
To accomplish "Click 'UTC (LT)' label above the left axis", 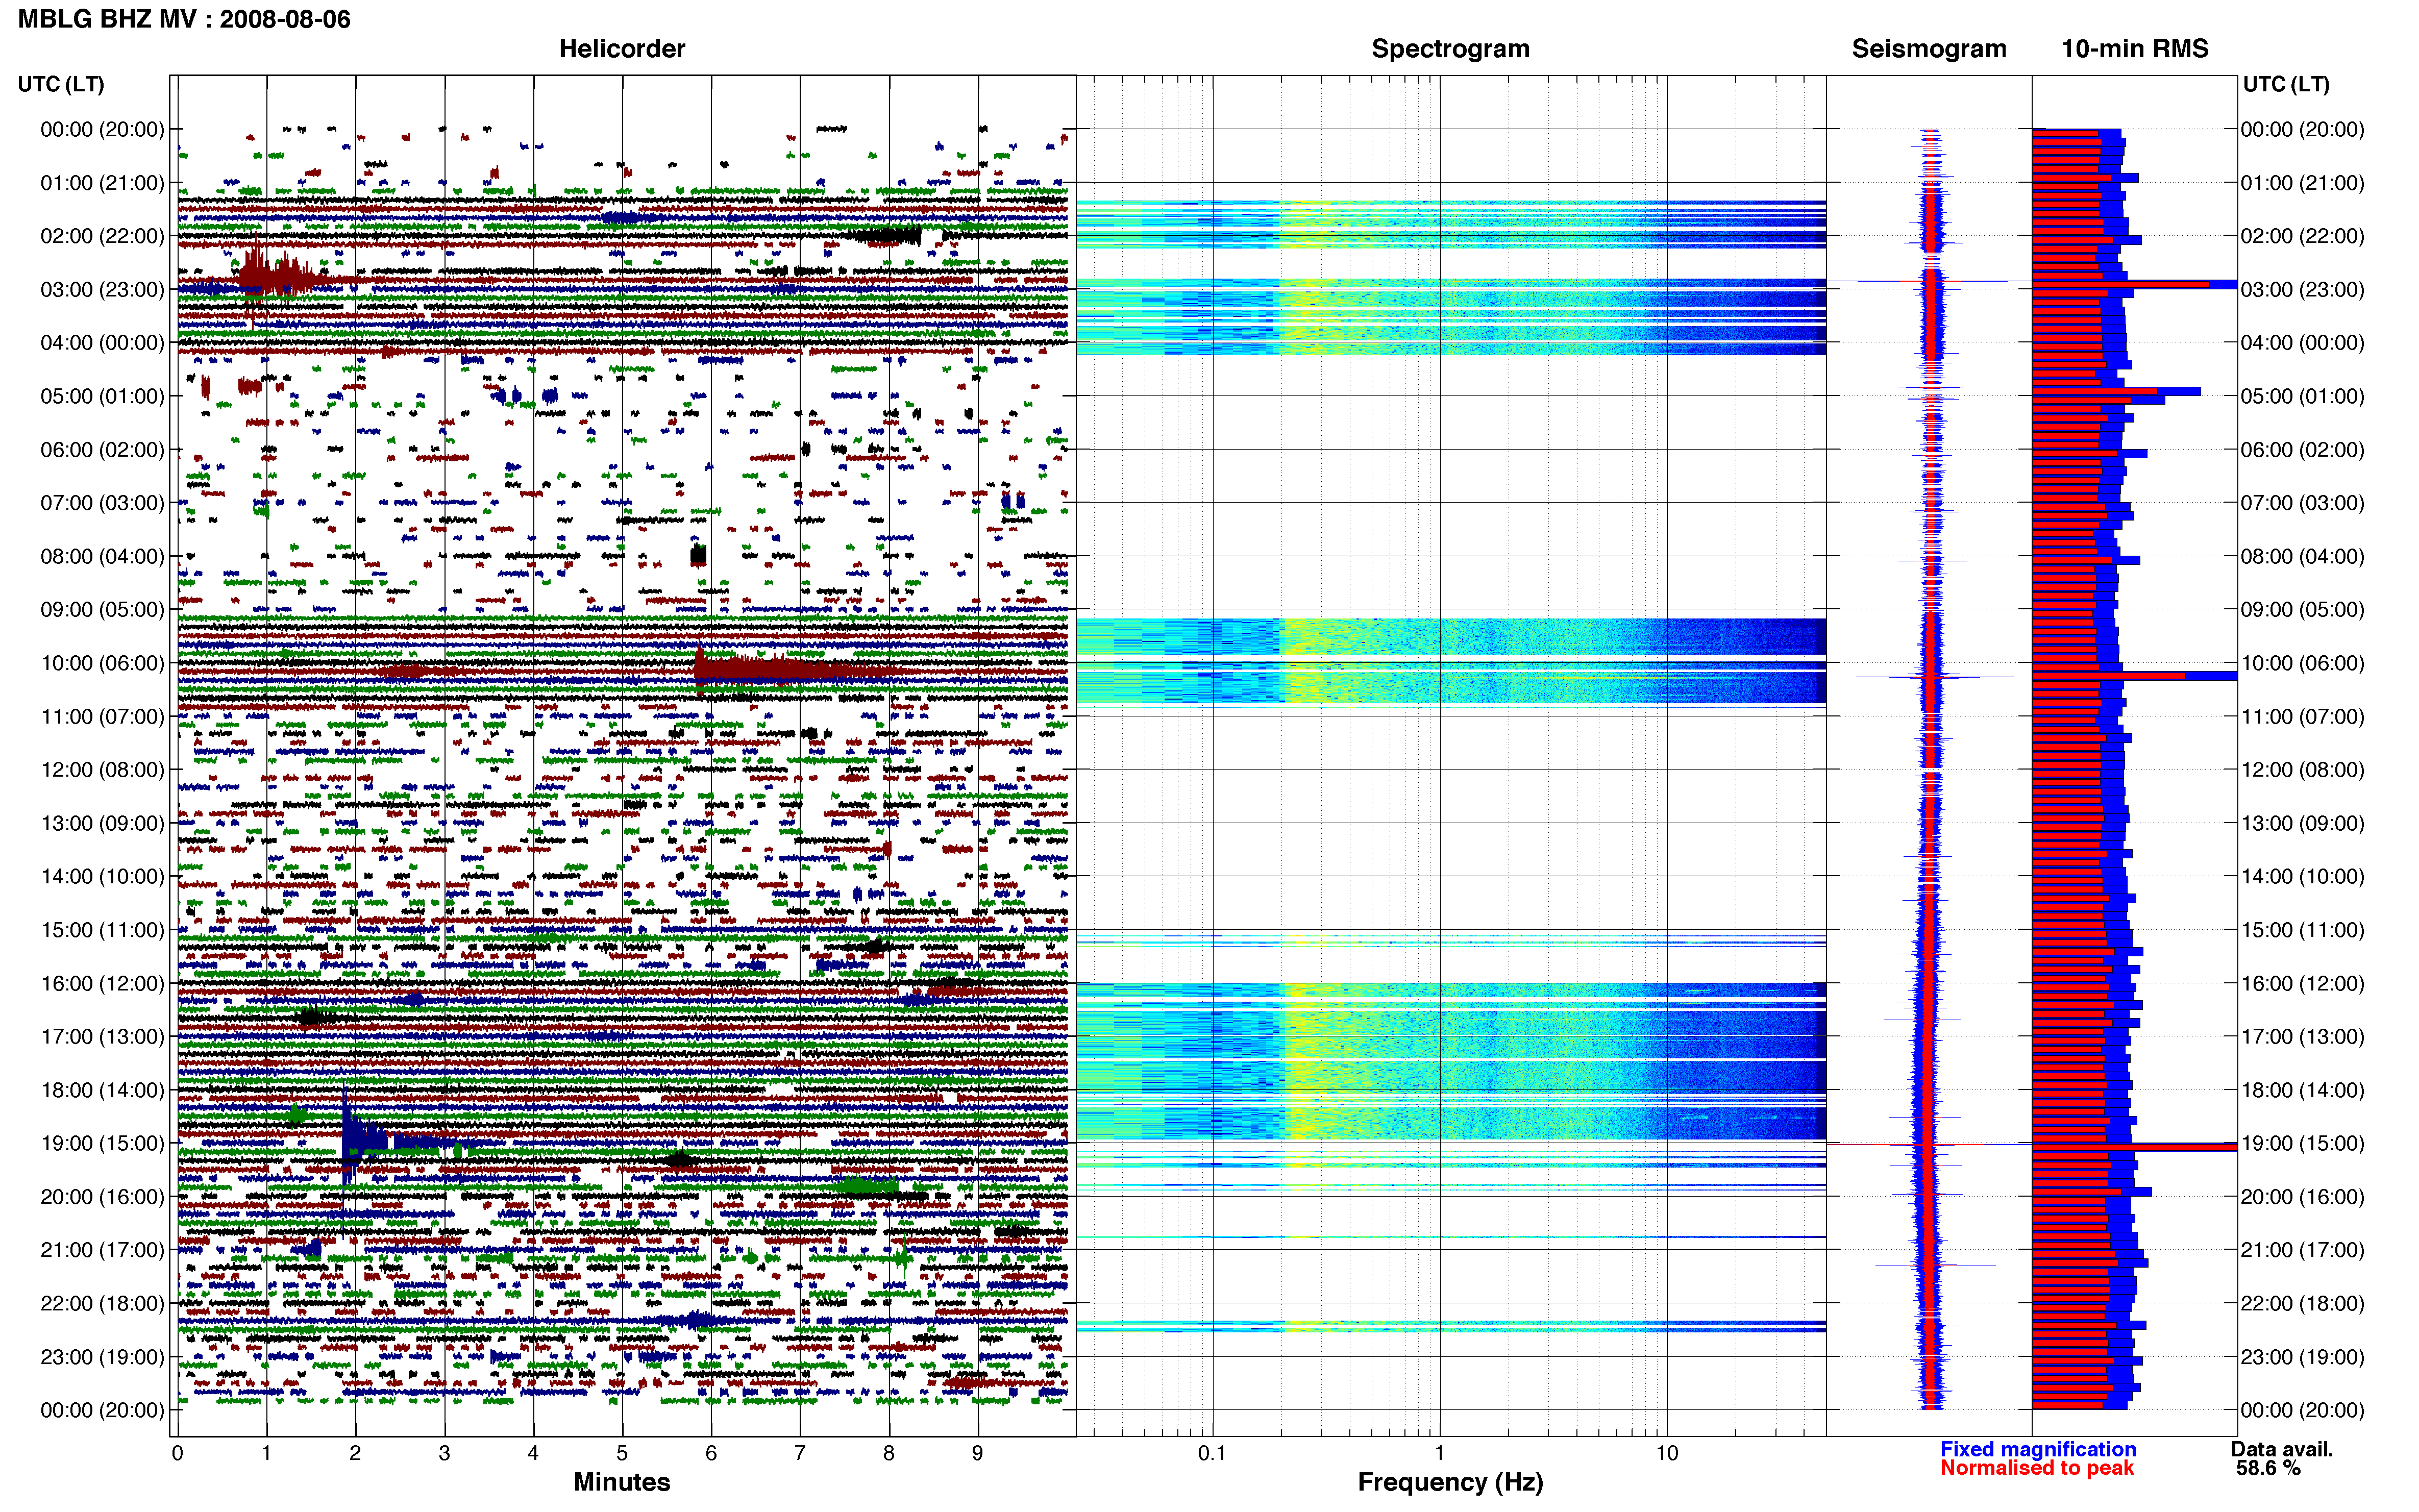I will tap(61, 84).
